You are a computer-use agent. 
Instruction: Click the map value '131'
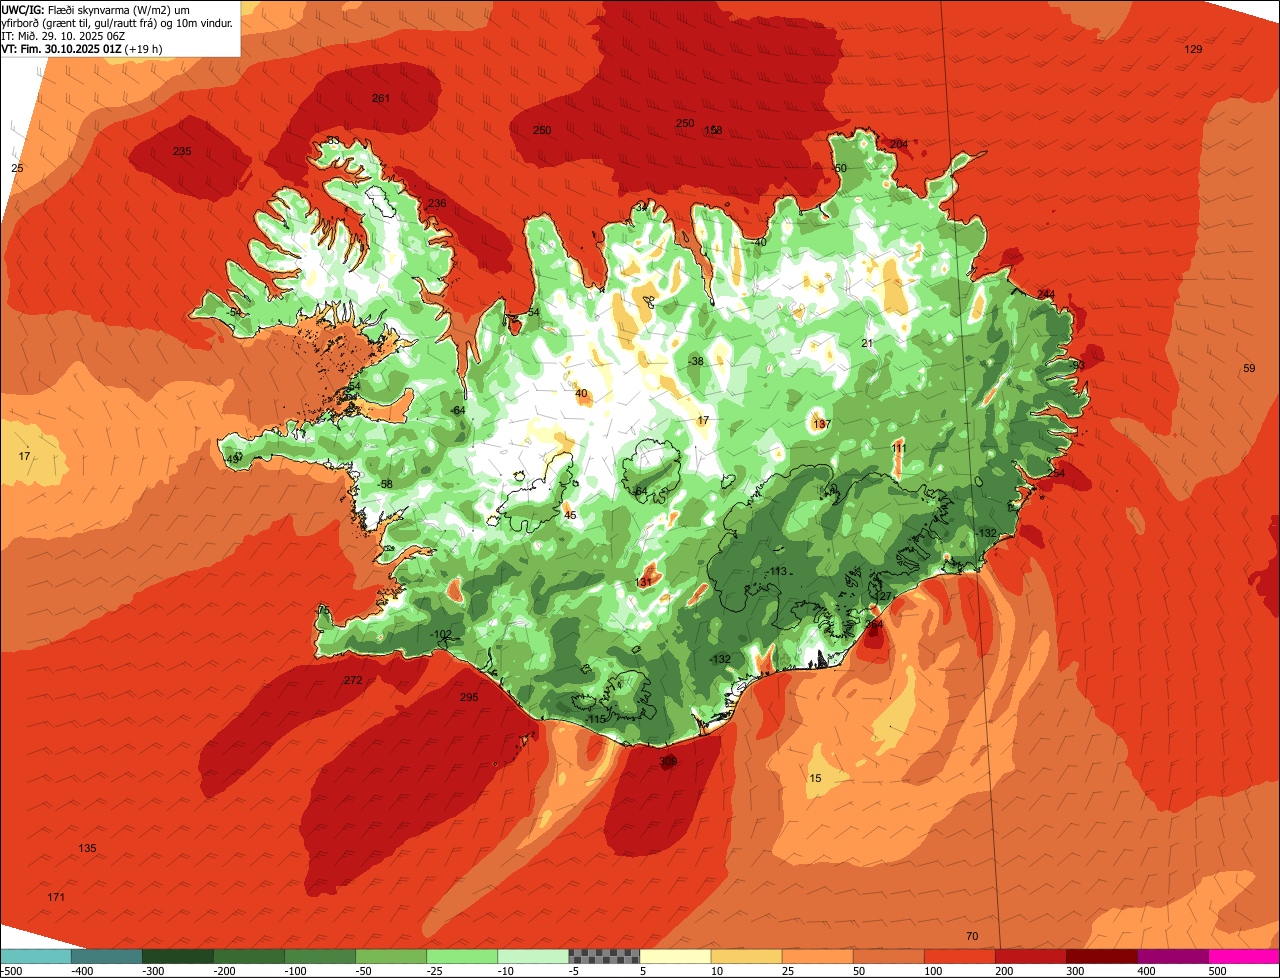click(644, 582)
